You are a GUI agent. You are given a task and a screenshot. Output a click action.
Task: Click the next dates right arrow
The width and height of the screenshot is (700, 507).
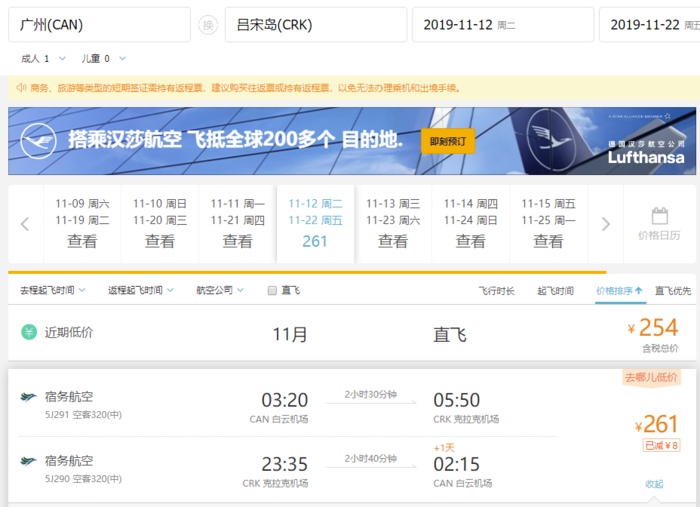click(605, 224)
